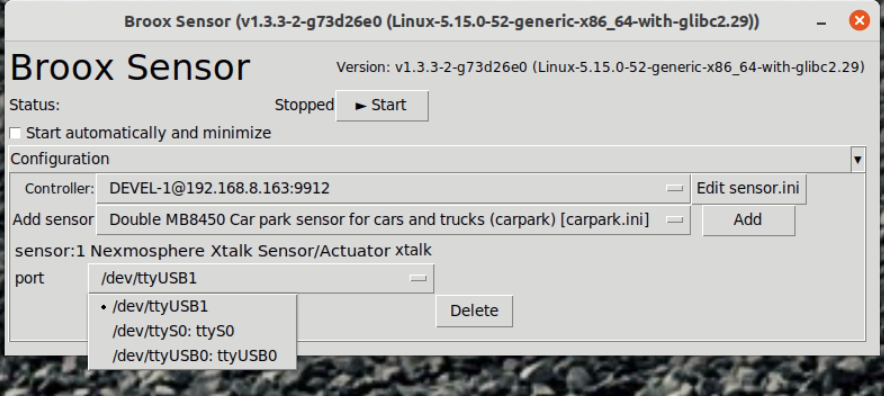884x396 pixels.
Task: Click the Start button
Action: [x=382, y=105]
